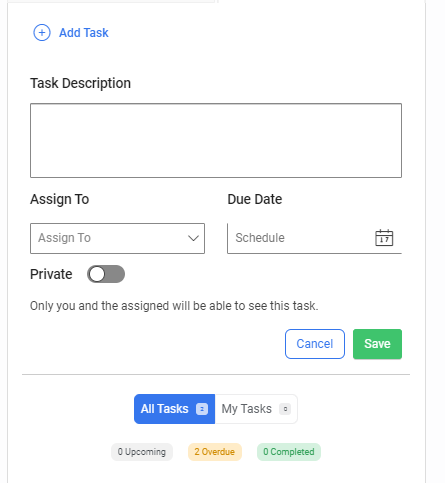The image size is (445, 483).
Task: Click the Task Description heading label
Action: pyautogui.click(x=80, y=83)
